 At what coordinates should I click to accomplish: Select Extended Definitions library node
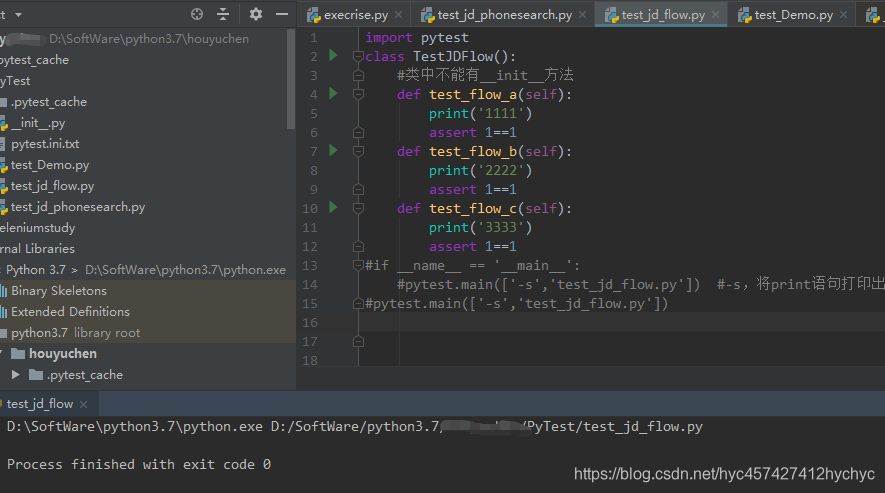70,312
